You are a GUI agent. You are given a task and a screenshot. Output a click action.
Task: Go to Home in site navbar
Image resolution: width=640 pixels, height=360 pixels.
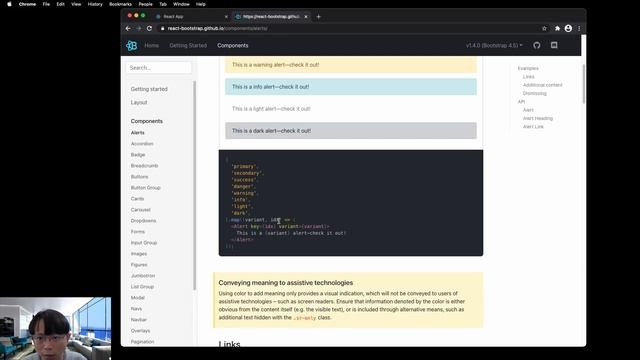(x=151, y=45)
